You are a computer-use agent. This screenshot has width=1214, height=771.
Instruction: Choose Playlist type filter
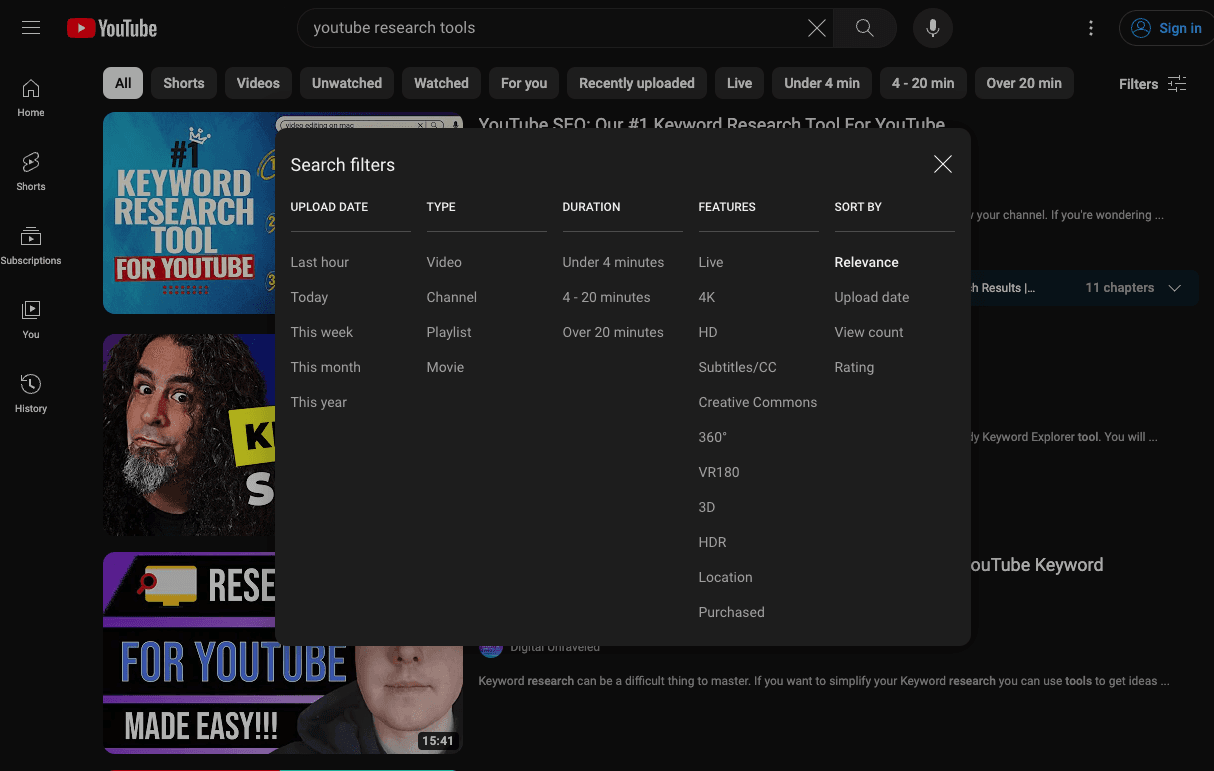click(449, 332)
